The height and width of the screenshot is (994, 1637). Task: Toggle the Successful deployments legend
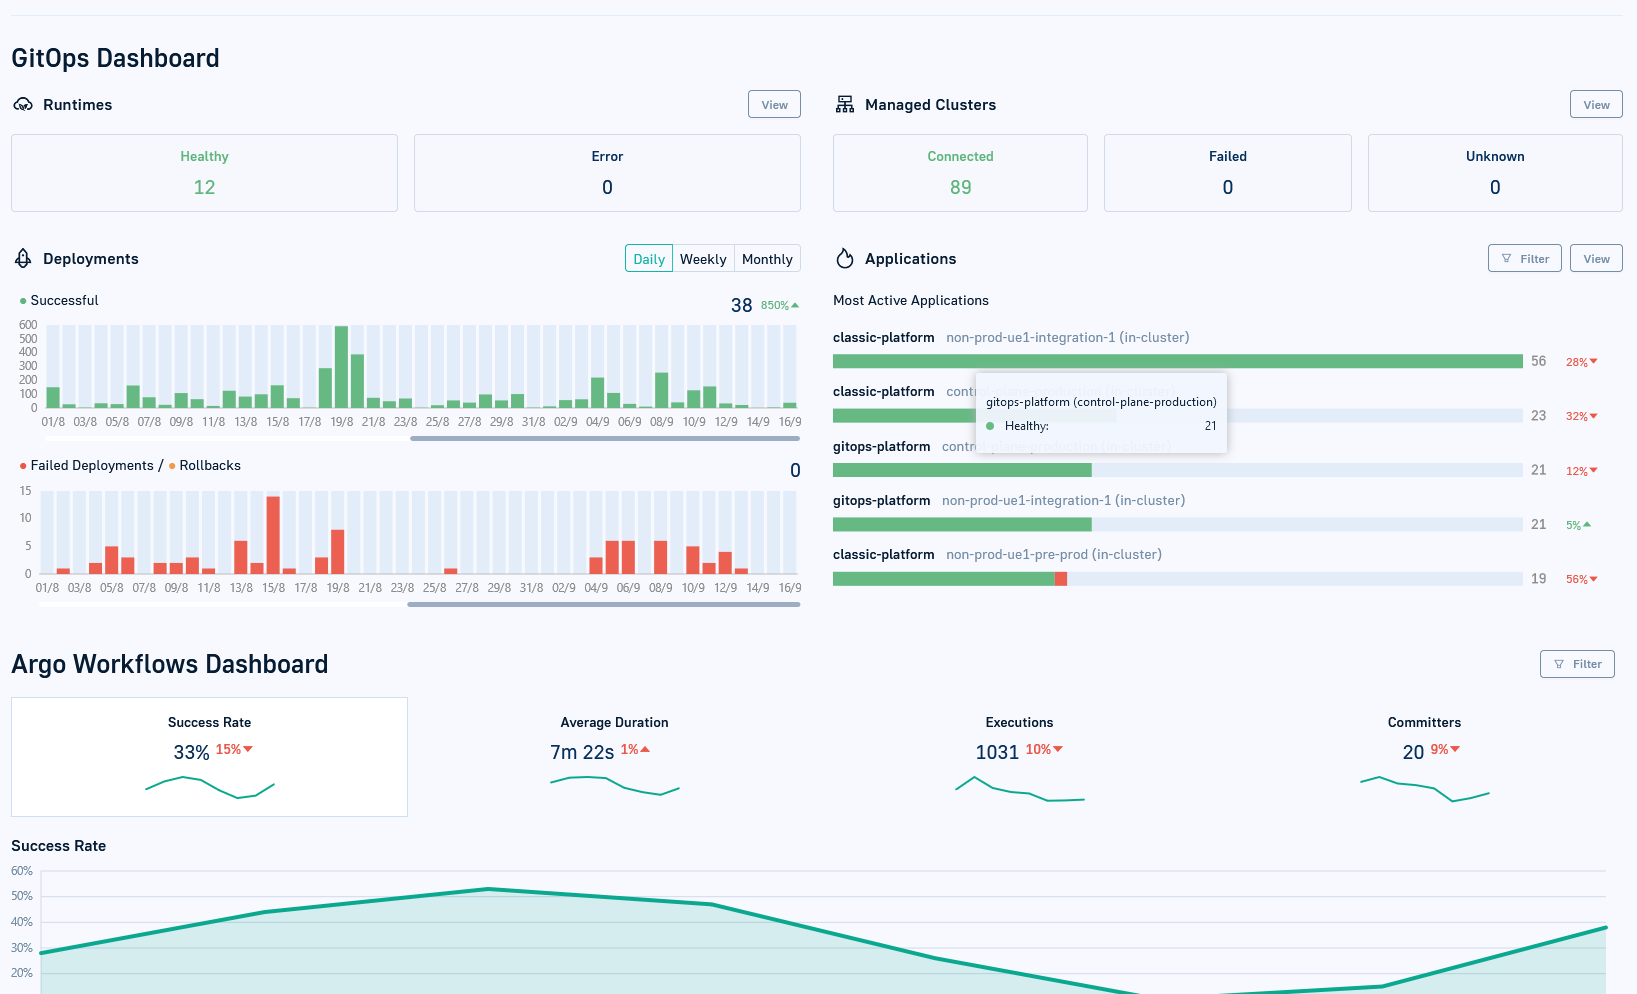tap(64, 300)
